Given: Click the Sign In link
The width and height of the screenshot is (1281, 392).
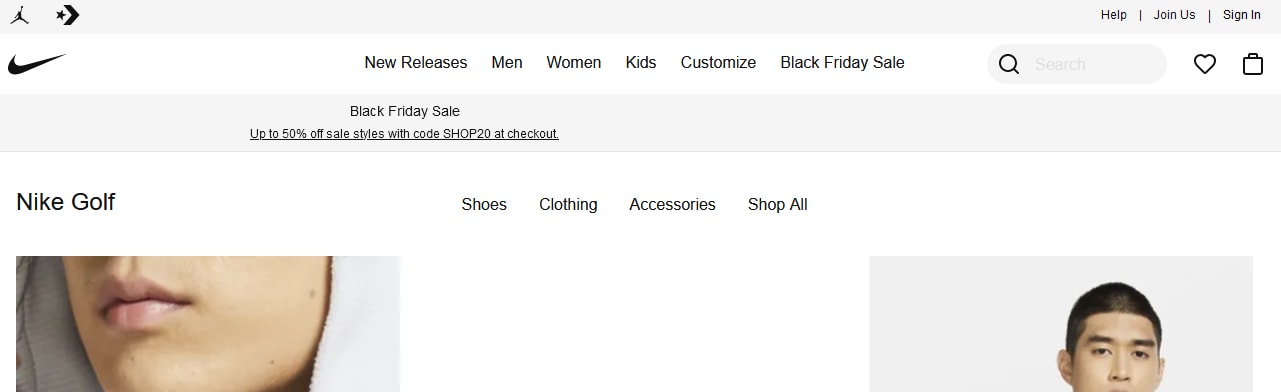Looking at the screenshot, I should 1242,15.
